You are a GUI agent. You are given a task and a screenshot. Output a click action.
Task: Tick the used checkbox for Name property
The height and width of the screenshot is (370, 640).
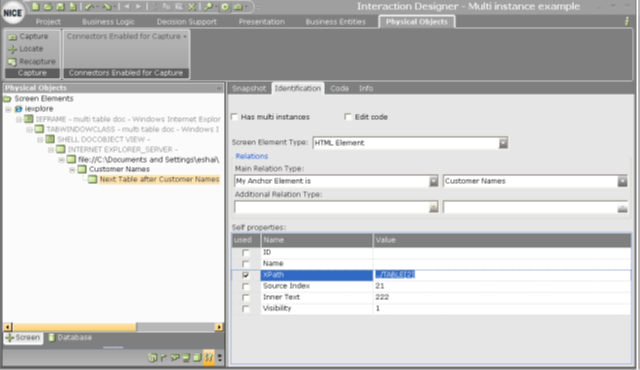tap(245, 264)
